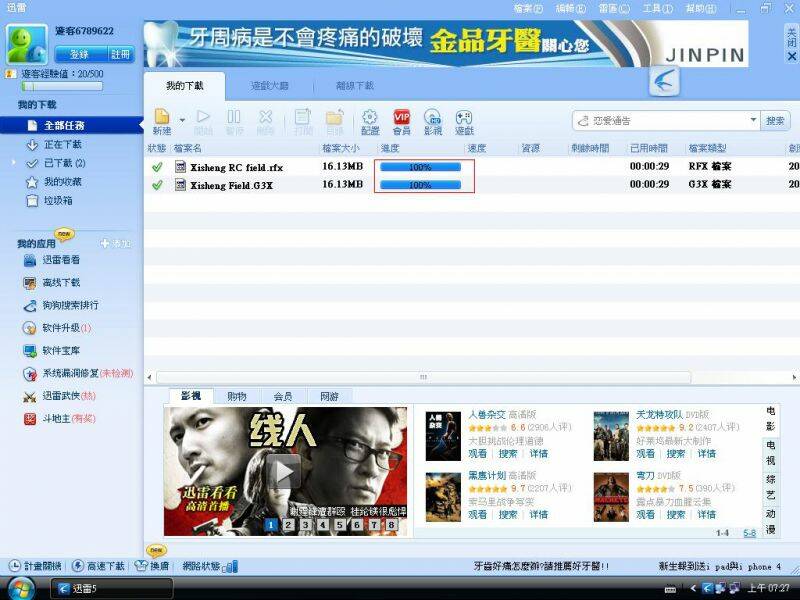Viewport: 800px width, 600px height.
Task: Click the Pause (暫停) toolbar icon
Action: point(234,117)
